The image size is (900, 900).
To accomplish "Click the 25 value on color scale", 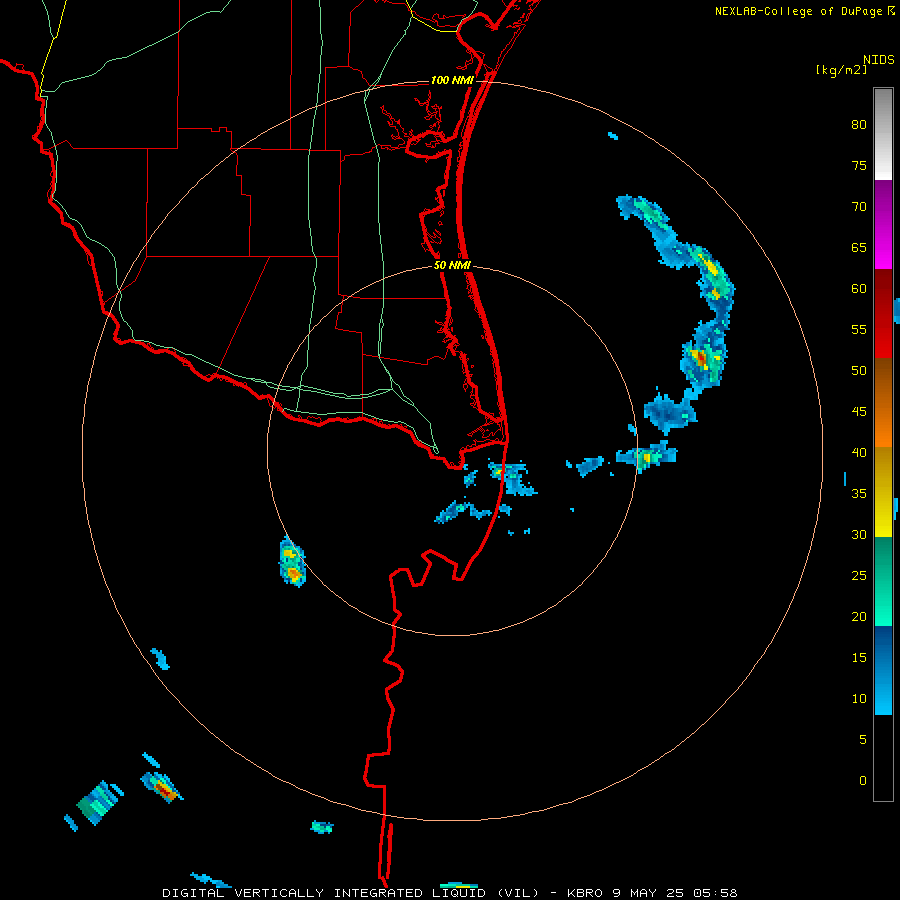I will click(859, 575).
